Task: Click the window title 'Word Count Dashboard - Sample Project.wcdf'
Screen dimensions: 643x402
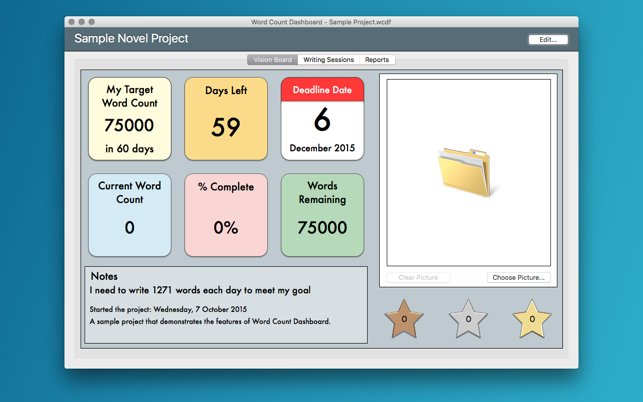Action: pos(321,22)
